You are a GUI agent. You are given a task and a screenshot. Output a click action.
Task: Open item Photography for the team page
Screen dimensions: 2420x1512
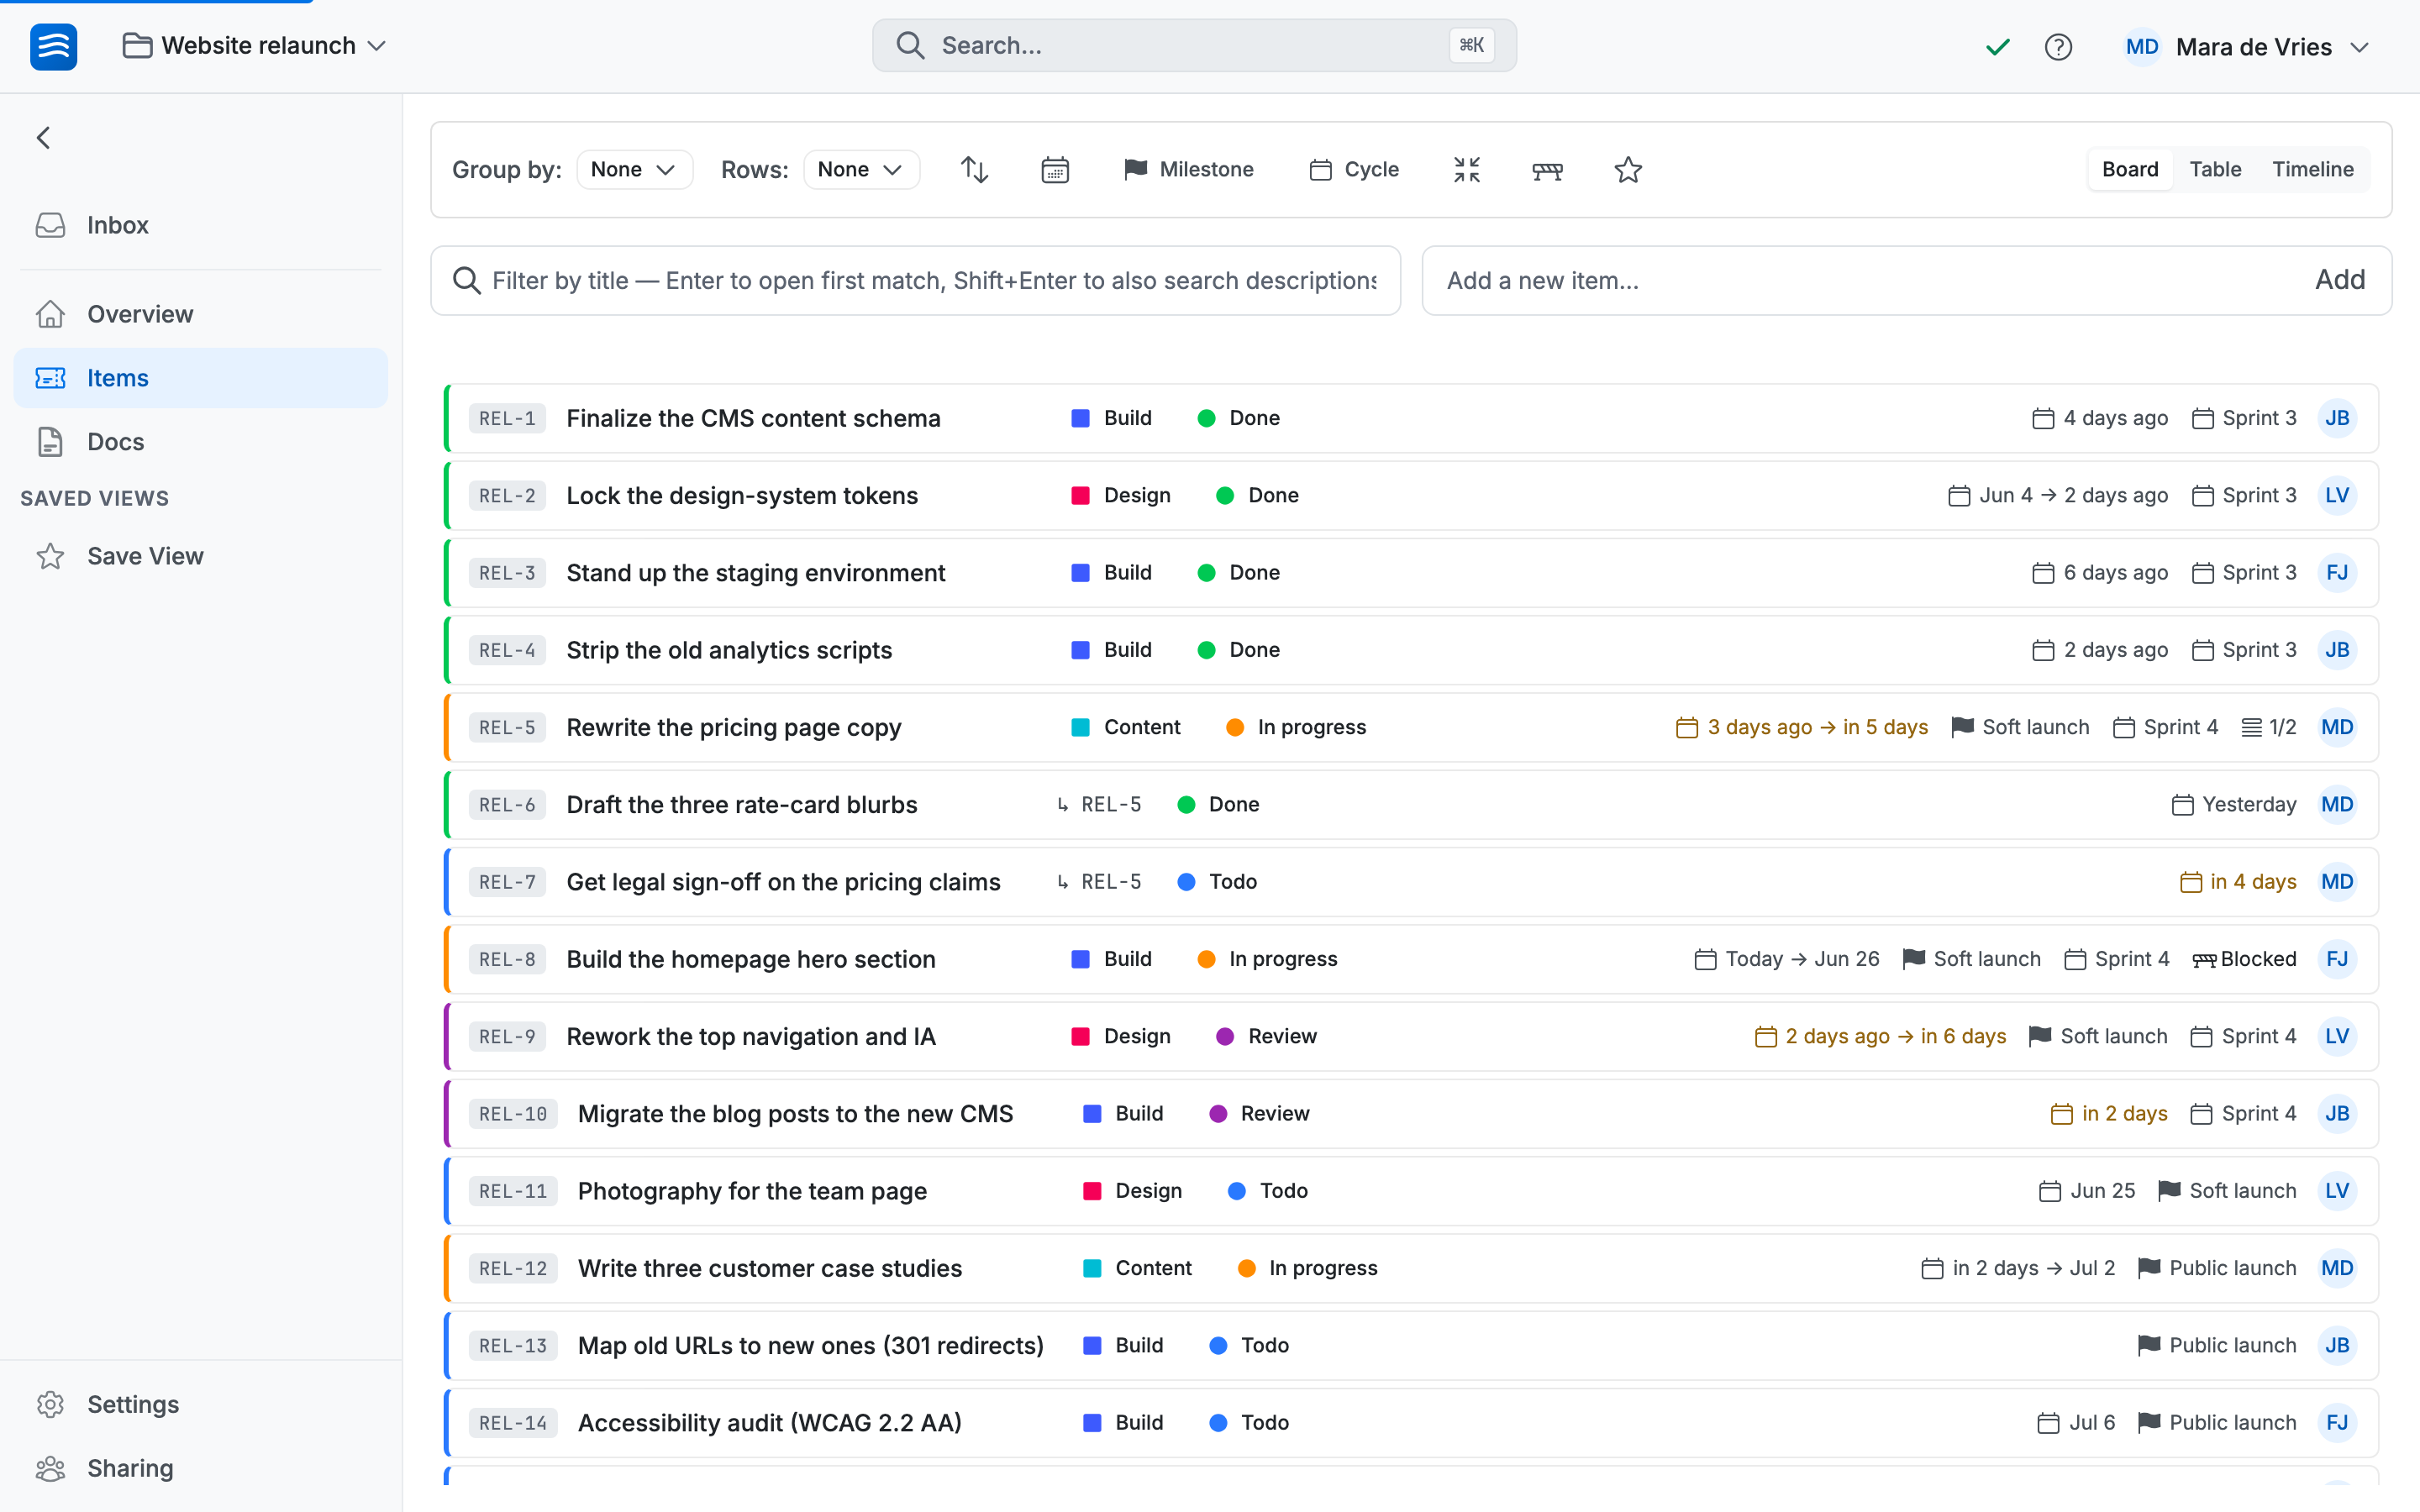click(752, 1191)
